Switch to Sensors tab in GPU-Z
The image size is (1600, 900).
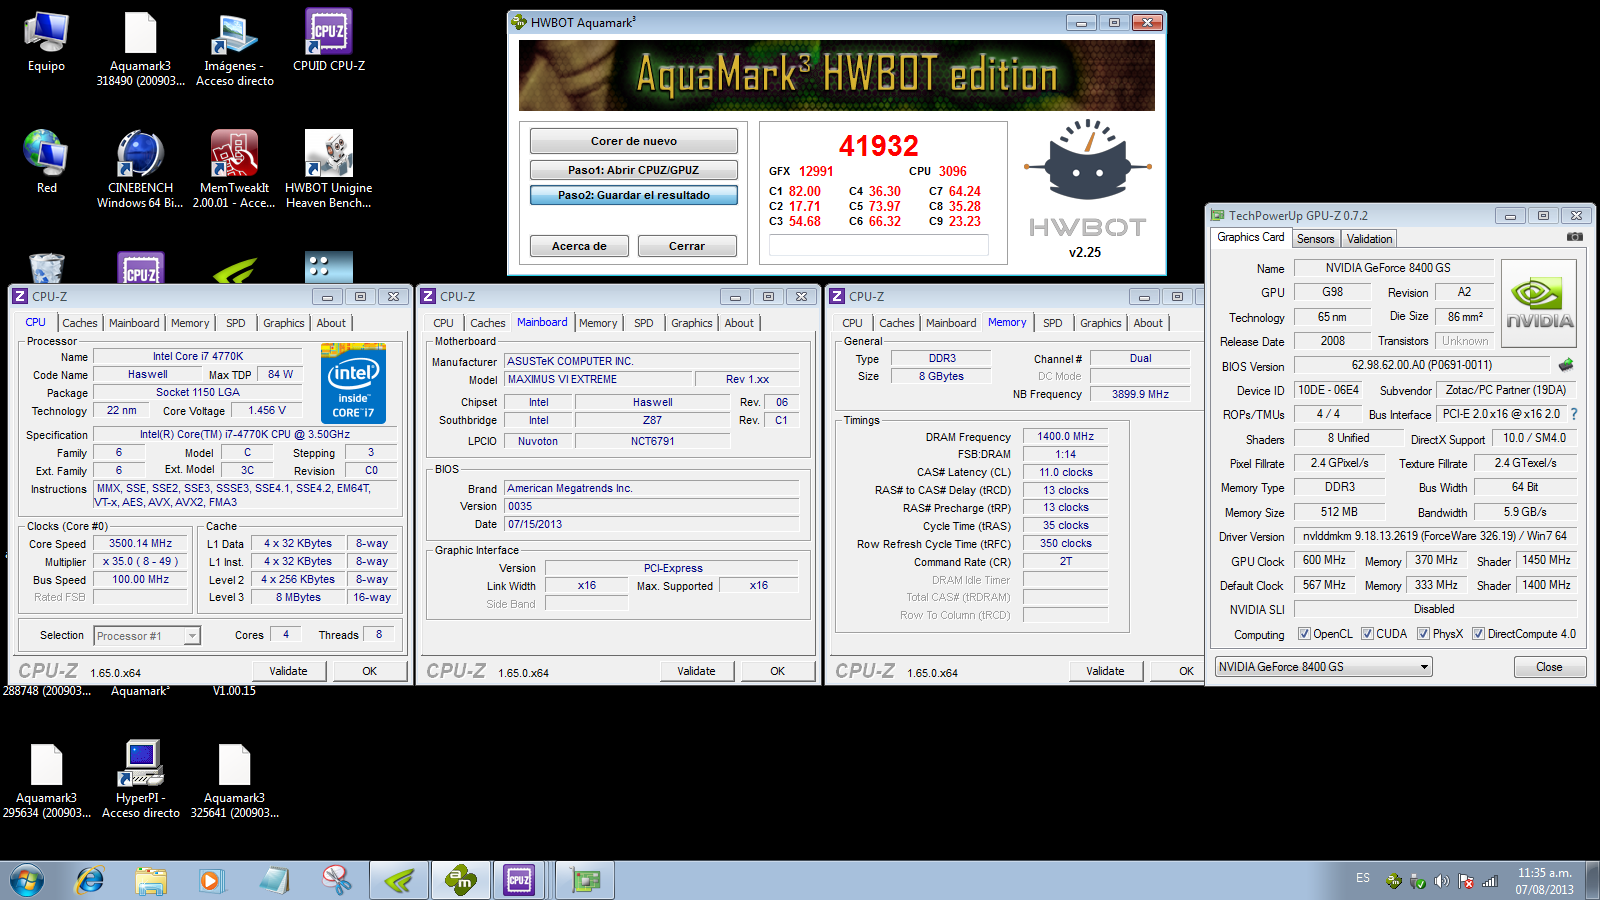[1315, 239]
